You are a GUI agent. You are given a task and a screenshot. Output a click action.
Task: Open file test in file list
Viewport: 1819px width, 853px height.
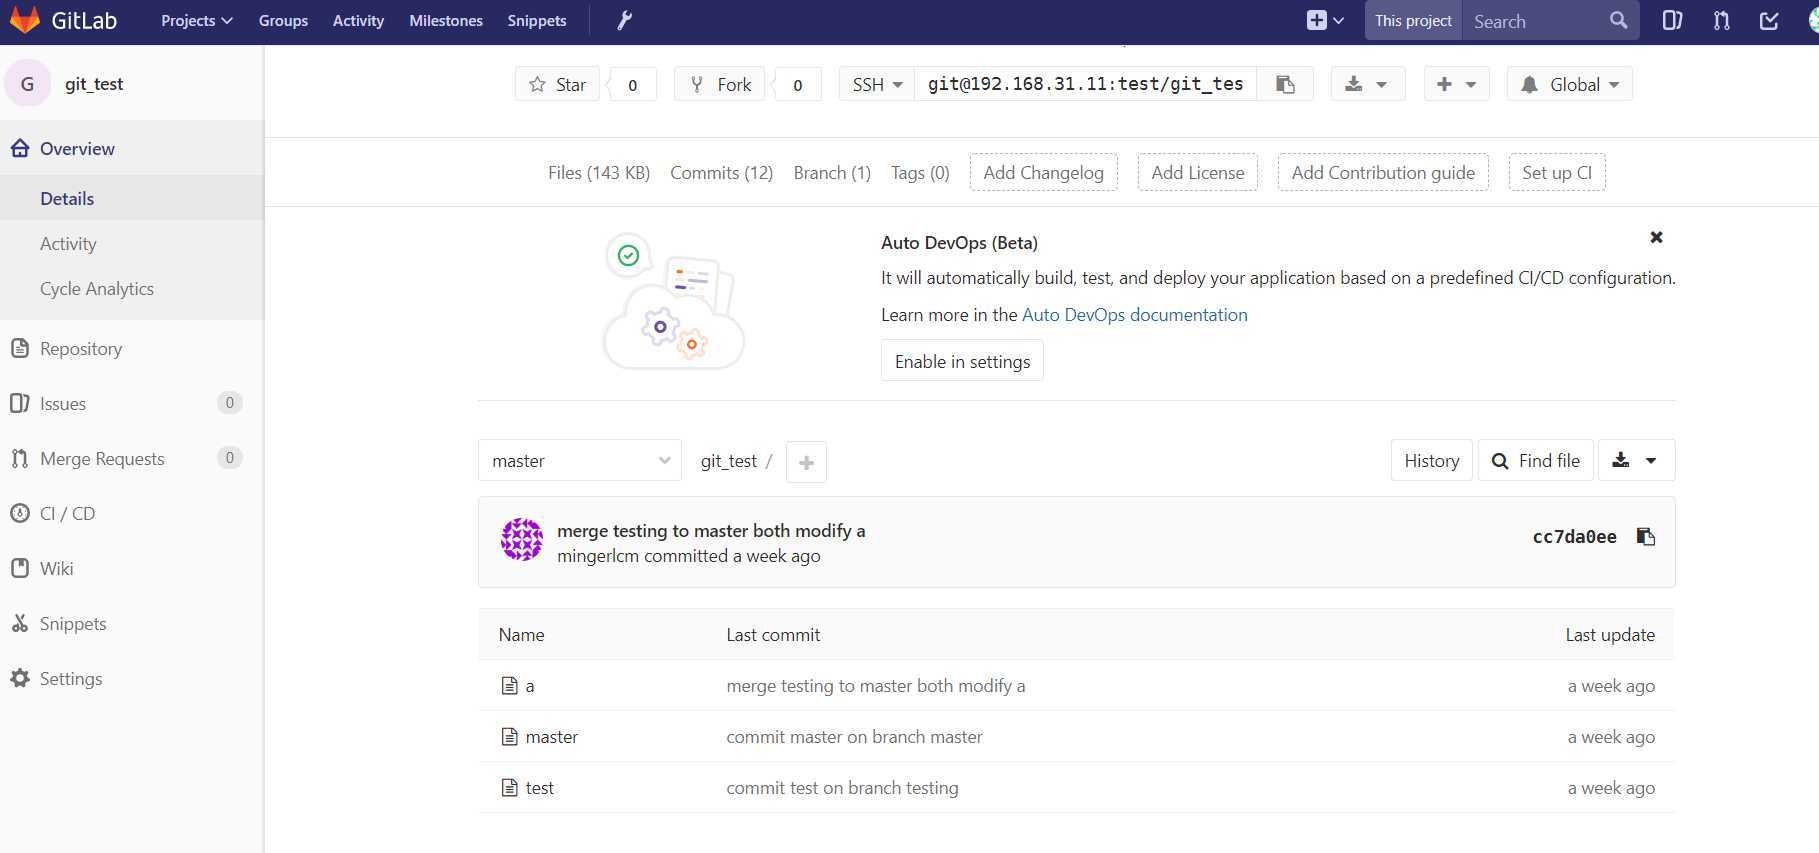click(539, 788)
